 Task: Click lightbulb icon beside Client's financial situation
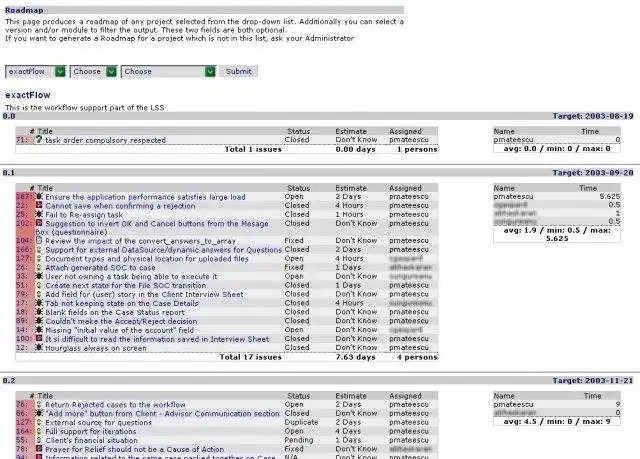coord(39,440)
